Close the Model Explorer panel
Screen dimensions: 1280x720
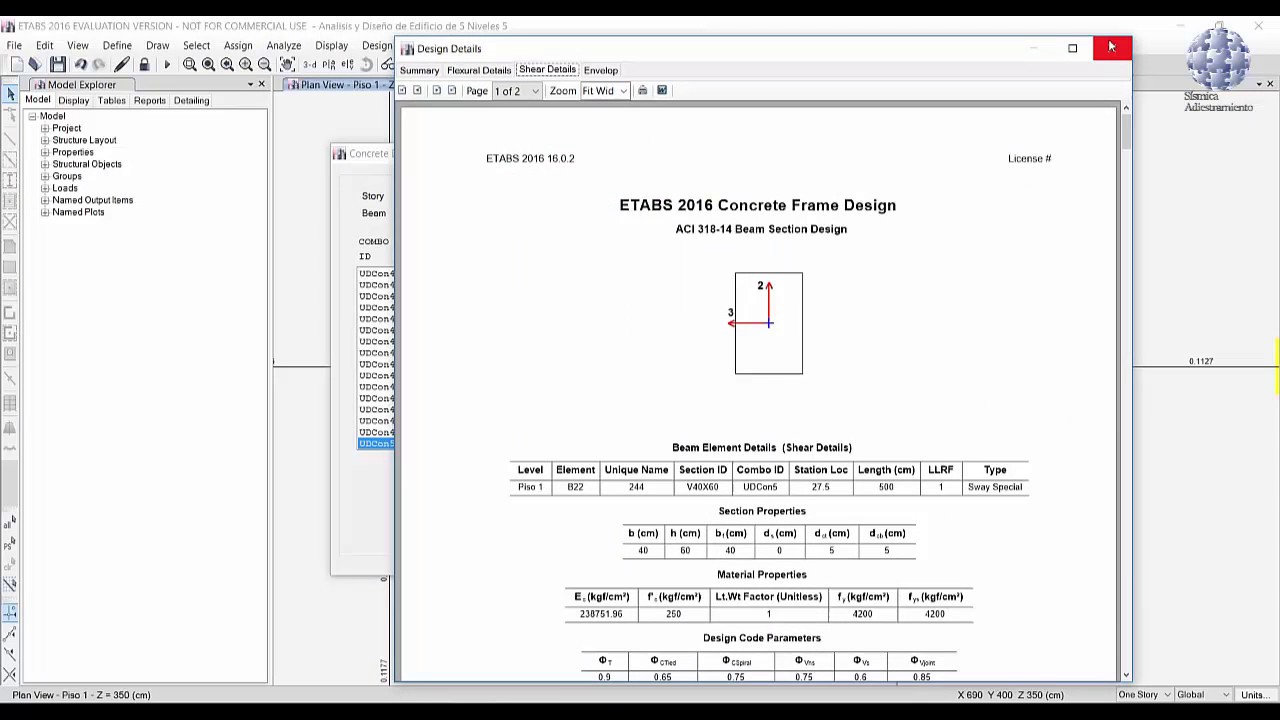[262, 84]
